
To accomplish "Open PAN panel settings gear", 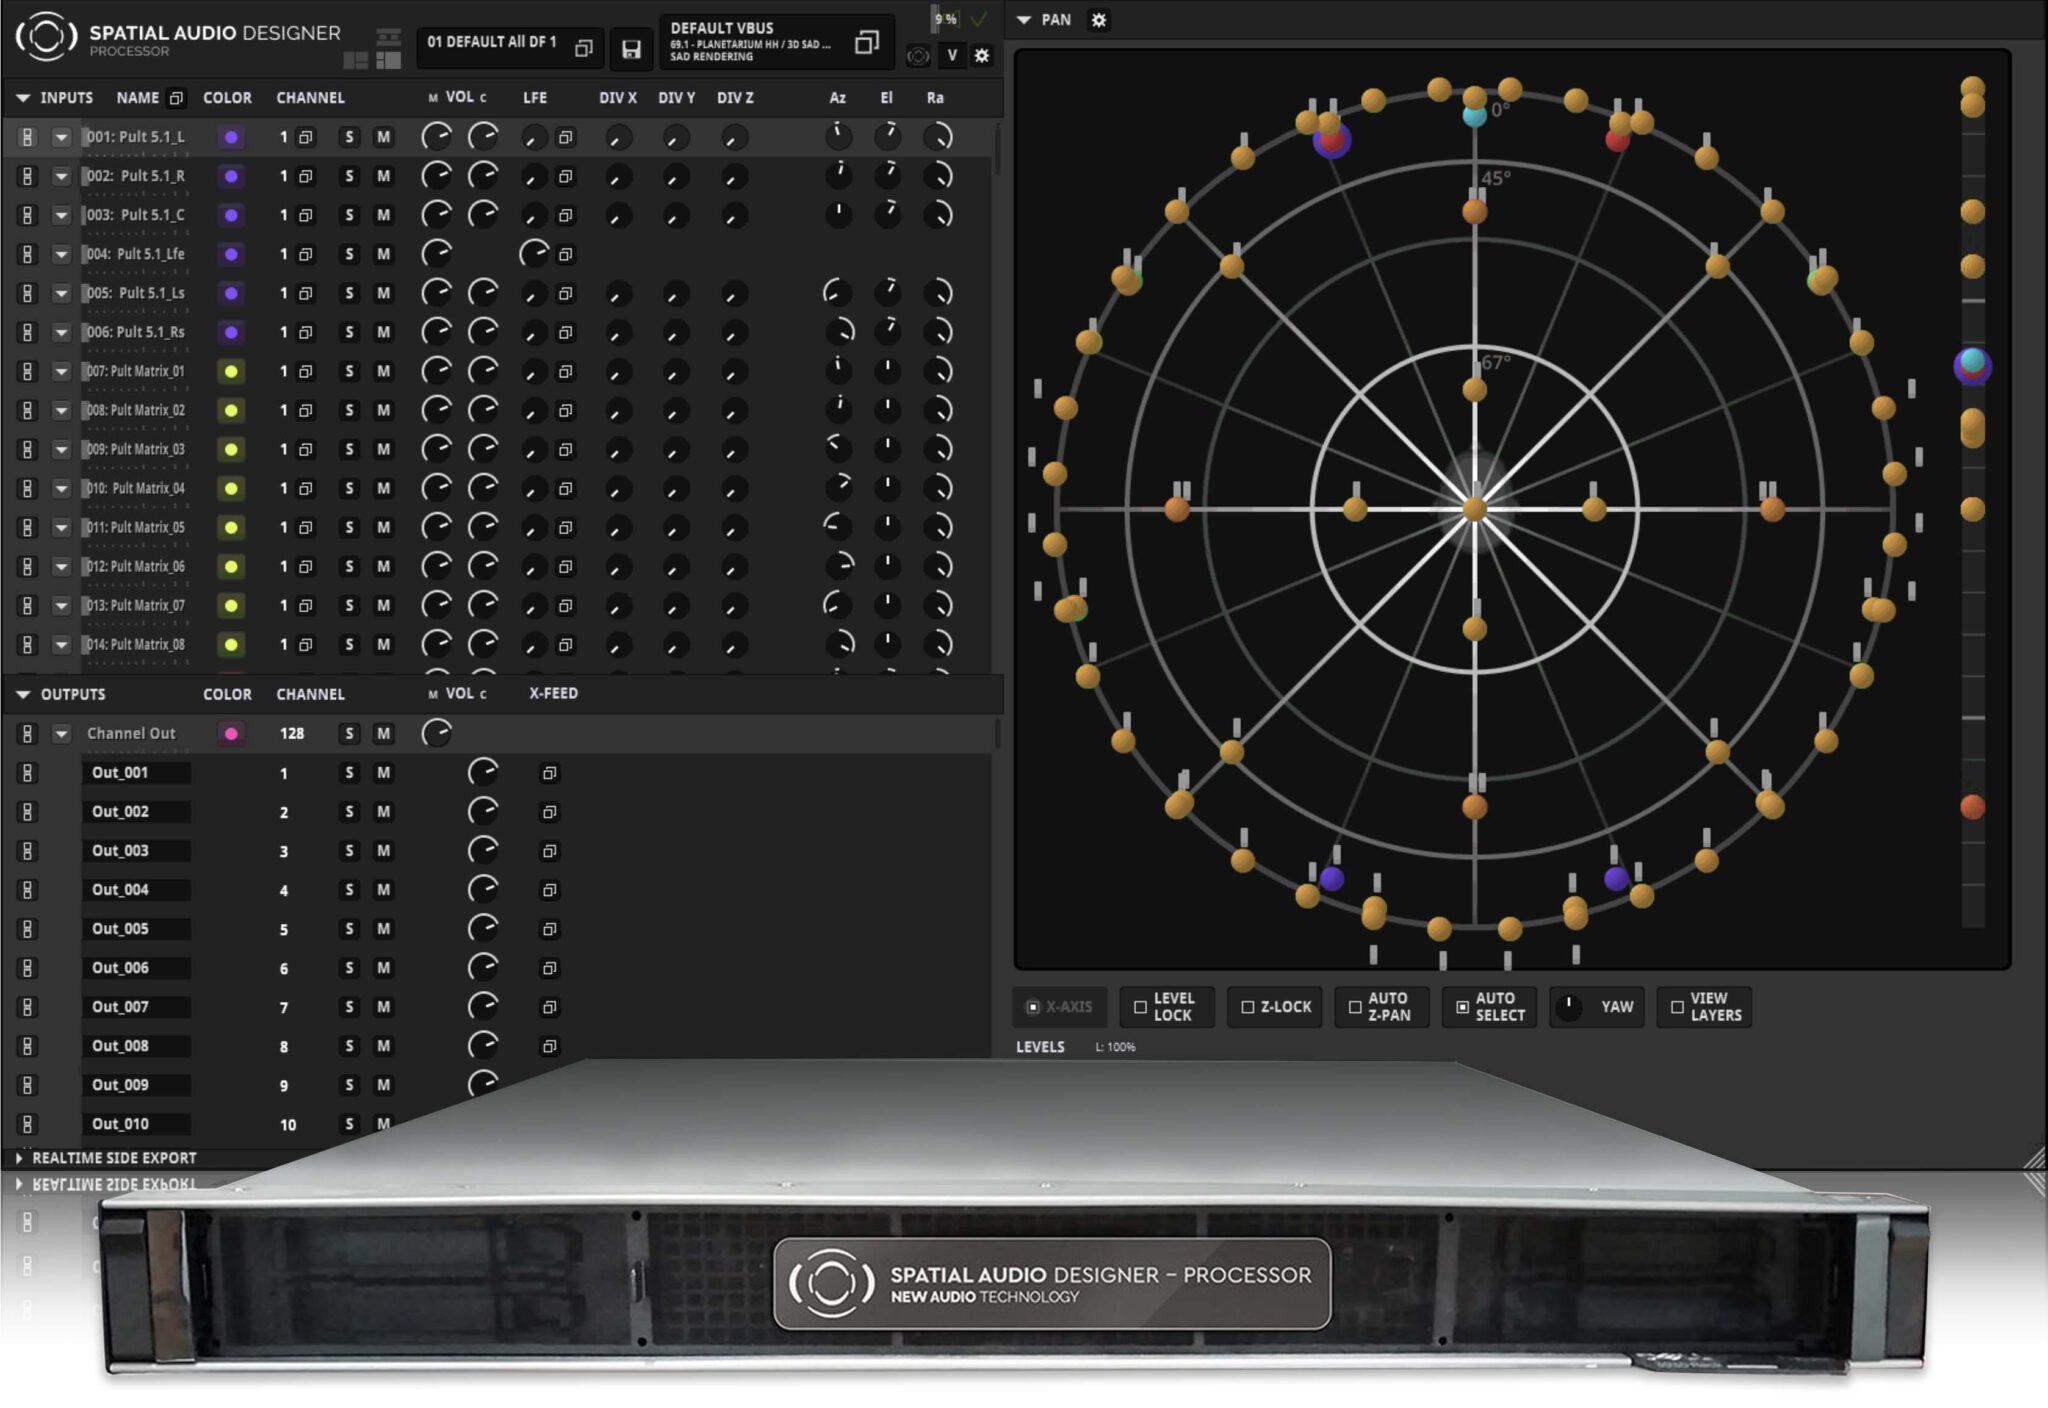I will click(1099, 20).
